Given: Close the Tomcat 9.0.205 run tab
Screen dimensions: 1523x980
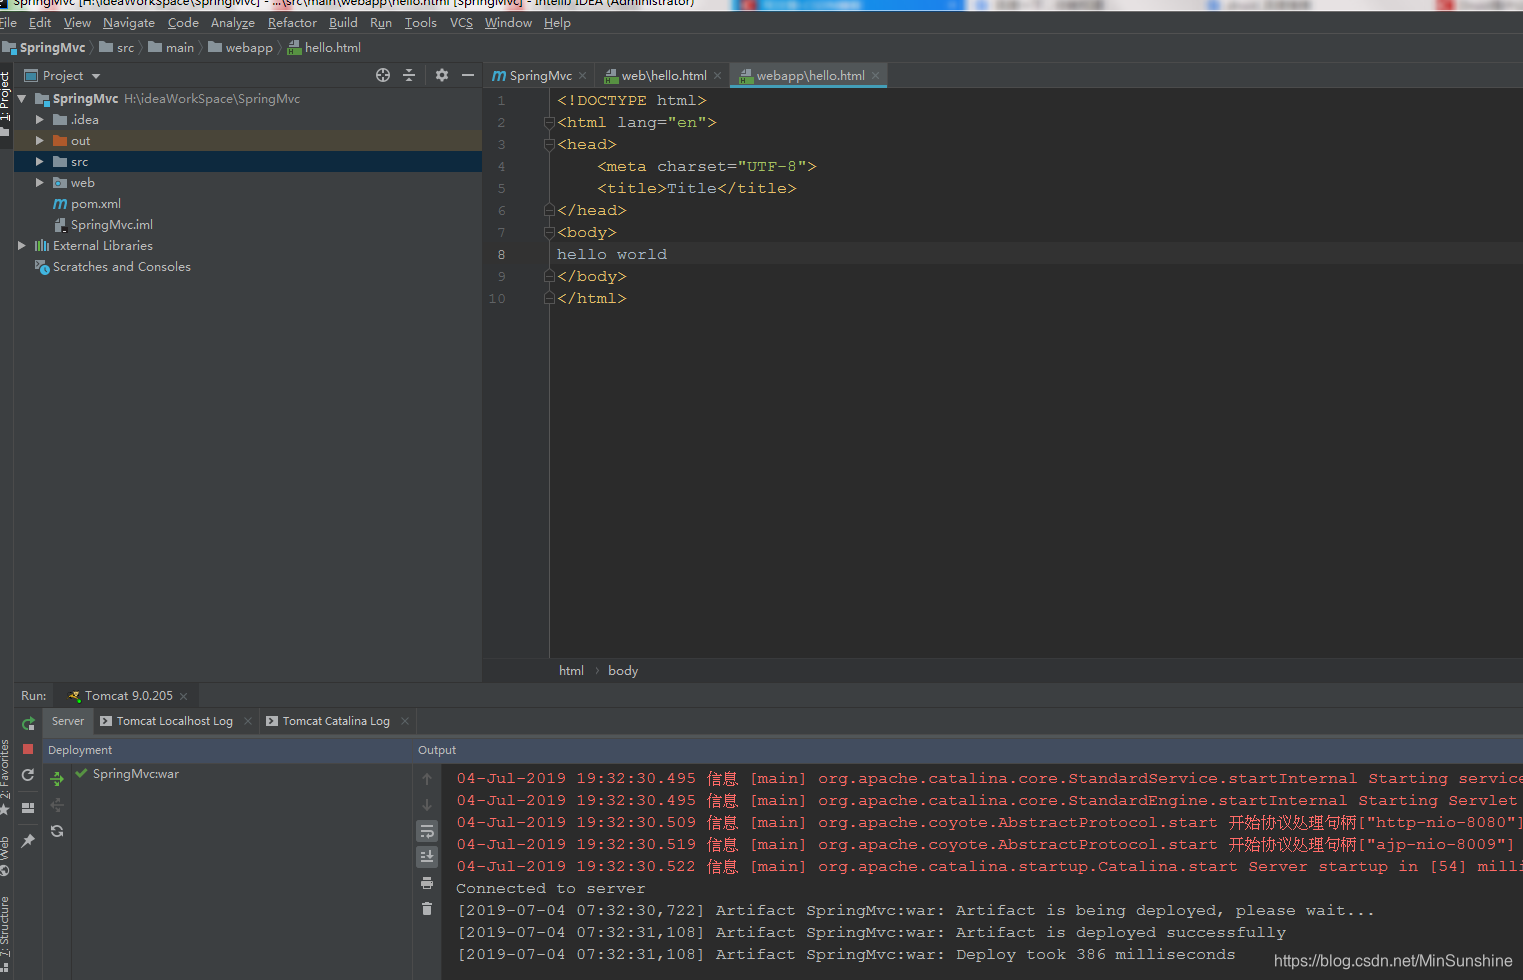Looking at the screenshot, I should 184,696.
